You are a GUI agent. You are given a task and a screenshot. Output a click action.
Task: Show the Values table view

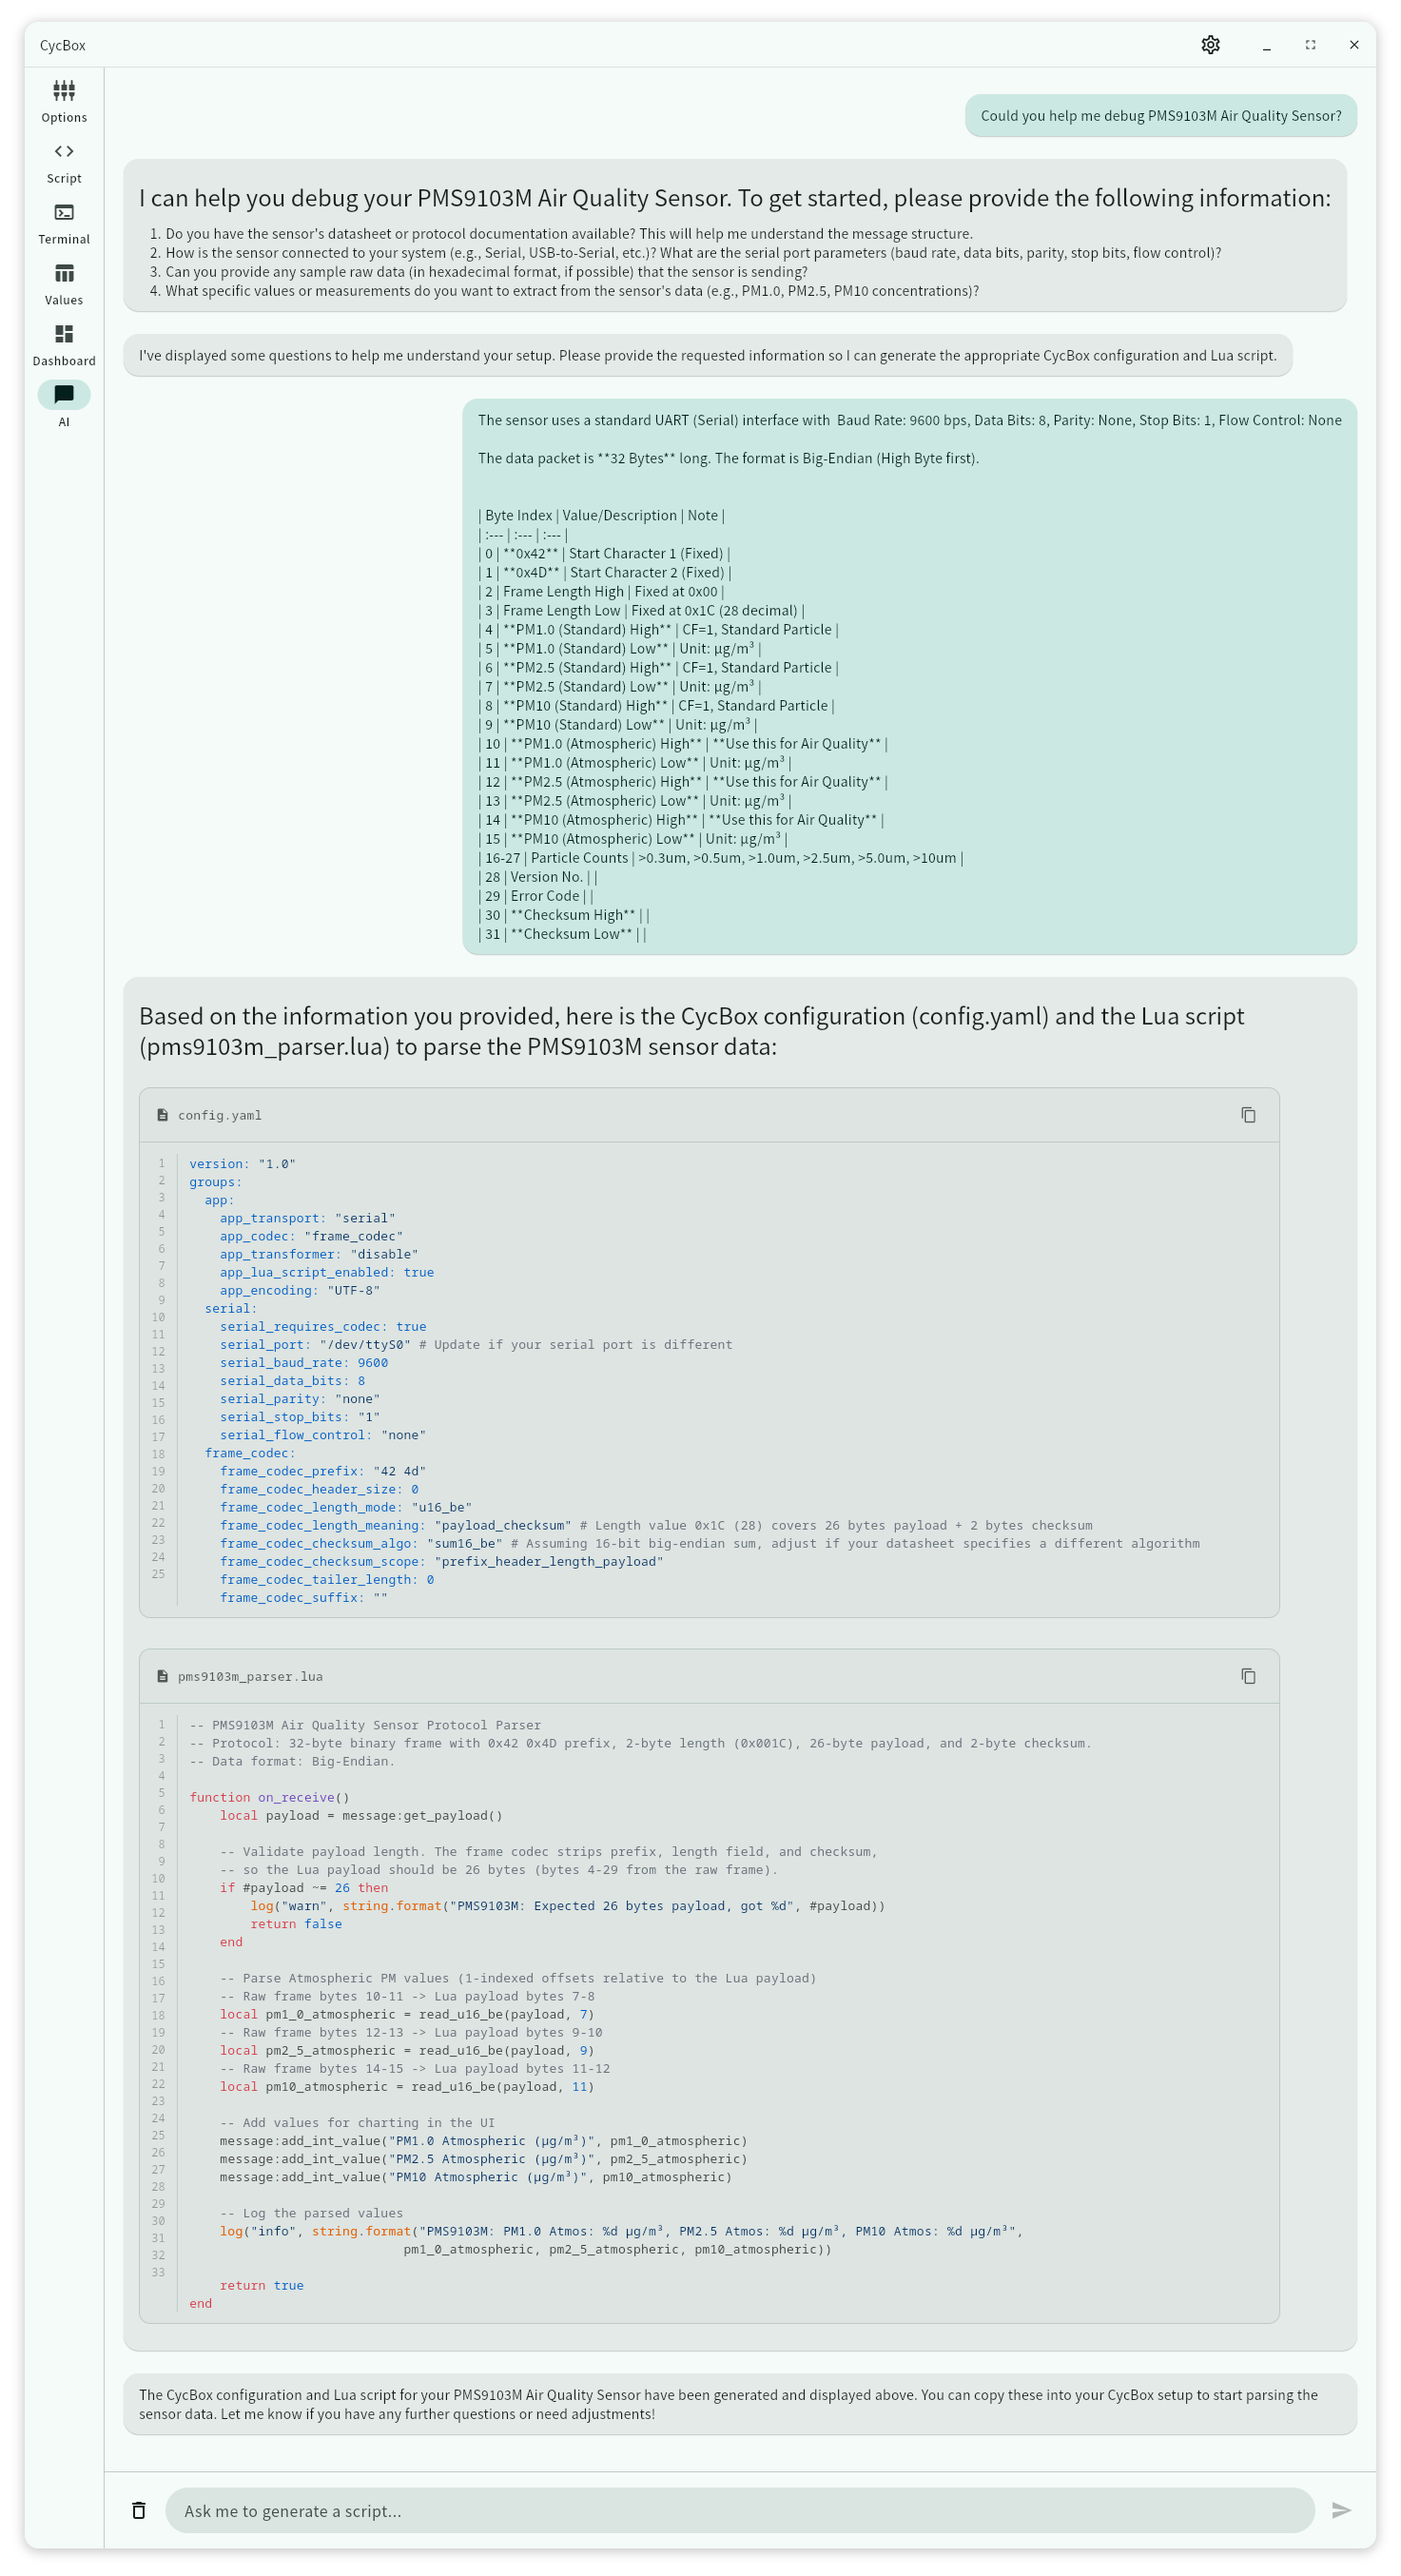[64, 284]
